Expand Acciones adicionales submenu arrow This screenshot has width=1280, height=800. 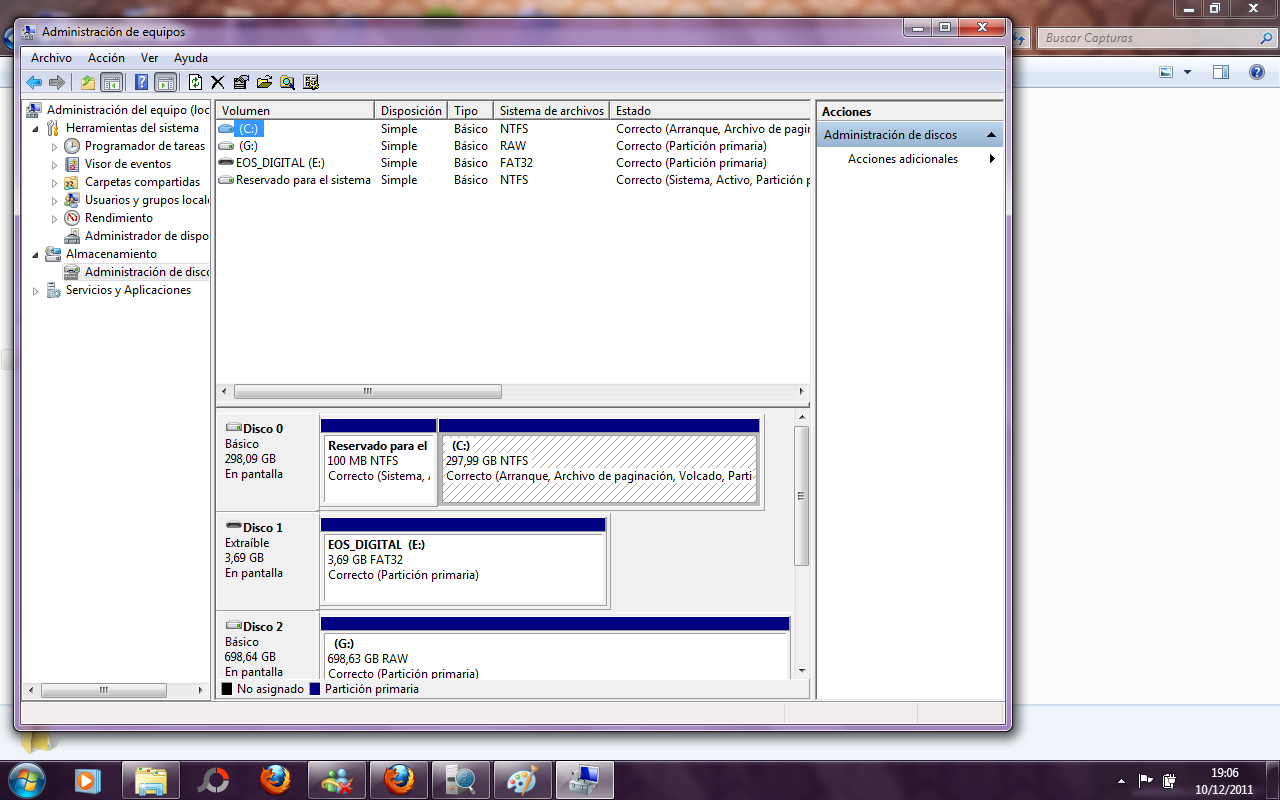click(992, 159)
